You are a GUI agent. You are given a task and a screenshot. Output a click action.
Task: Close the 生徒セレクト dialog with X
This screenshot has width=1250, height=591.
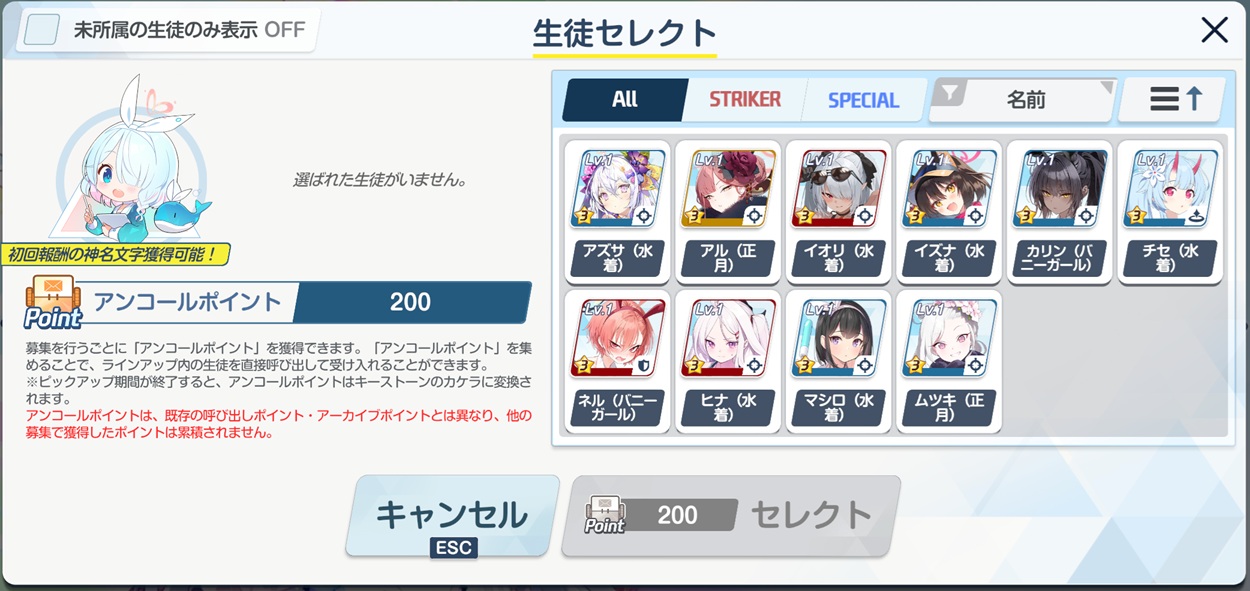(1214, 30)
